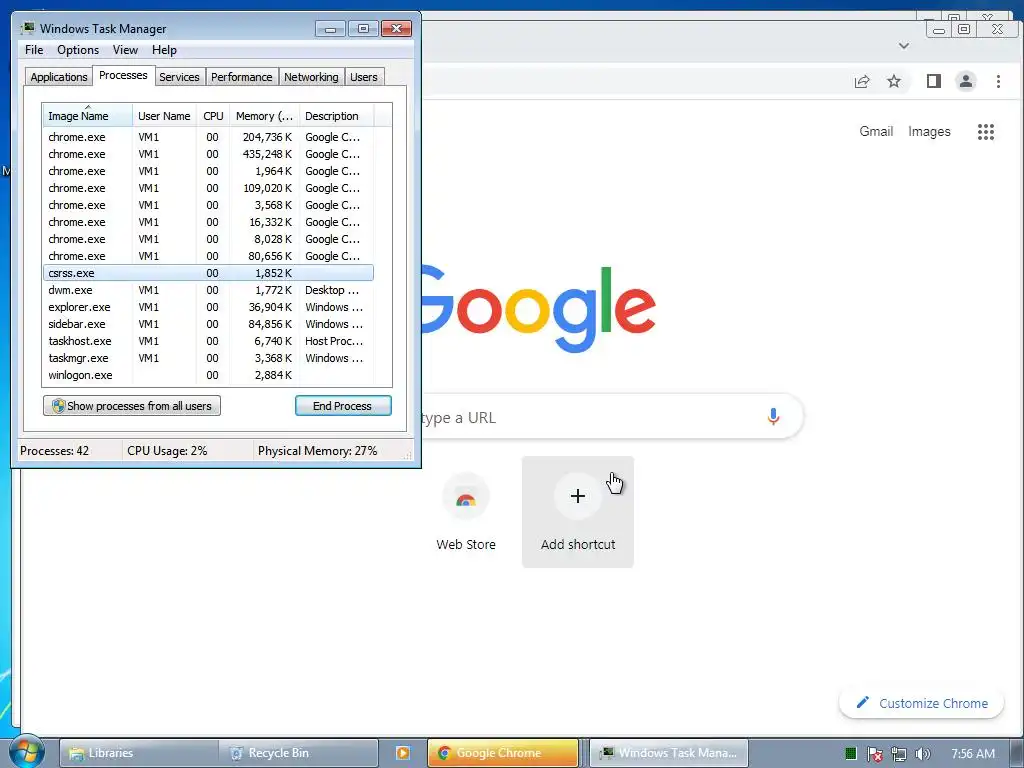Open the Google apps grid icon
1024x768 pixels.
pyautogui.click(x=985, y=132)
